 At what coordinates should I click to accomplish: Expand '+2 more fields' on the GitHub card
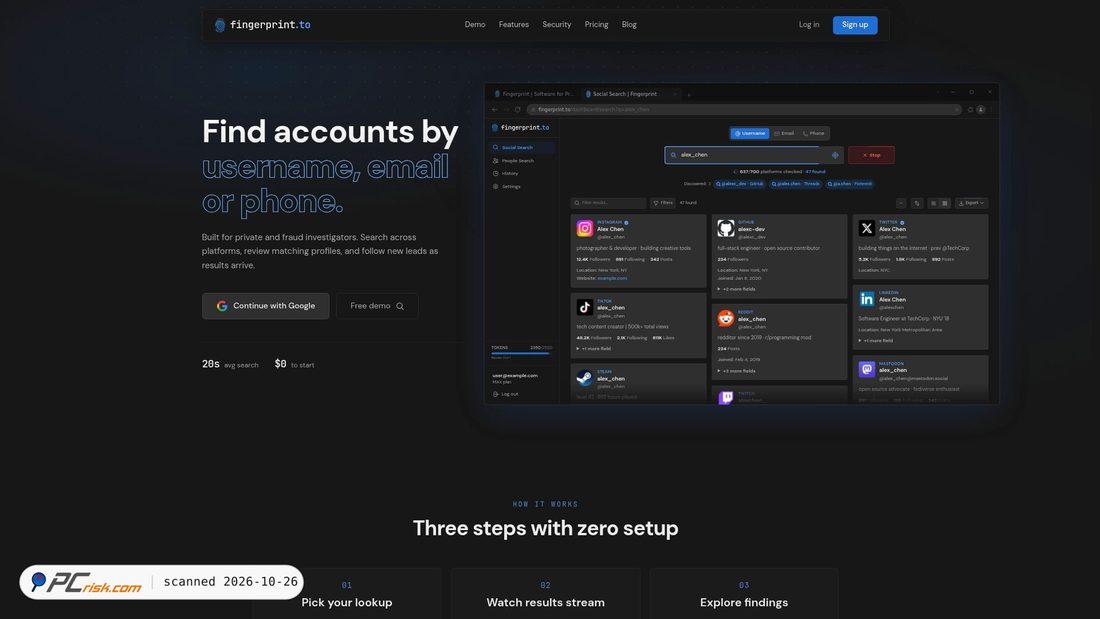737,289
